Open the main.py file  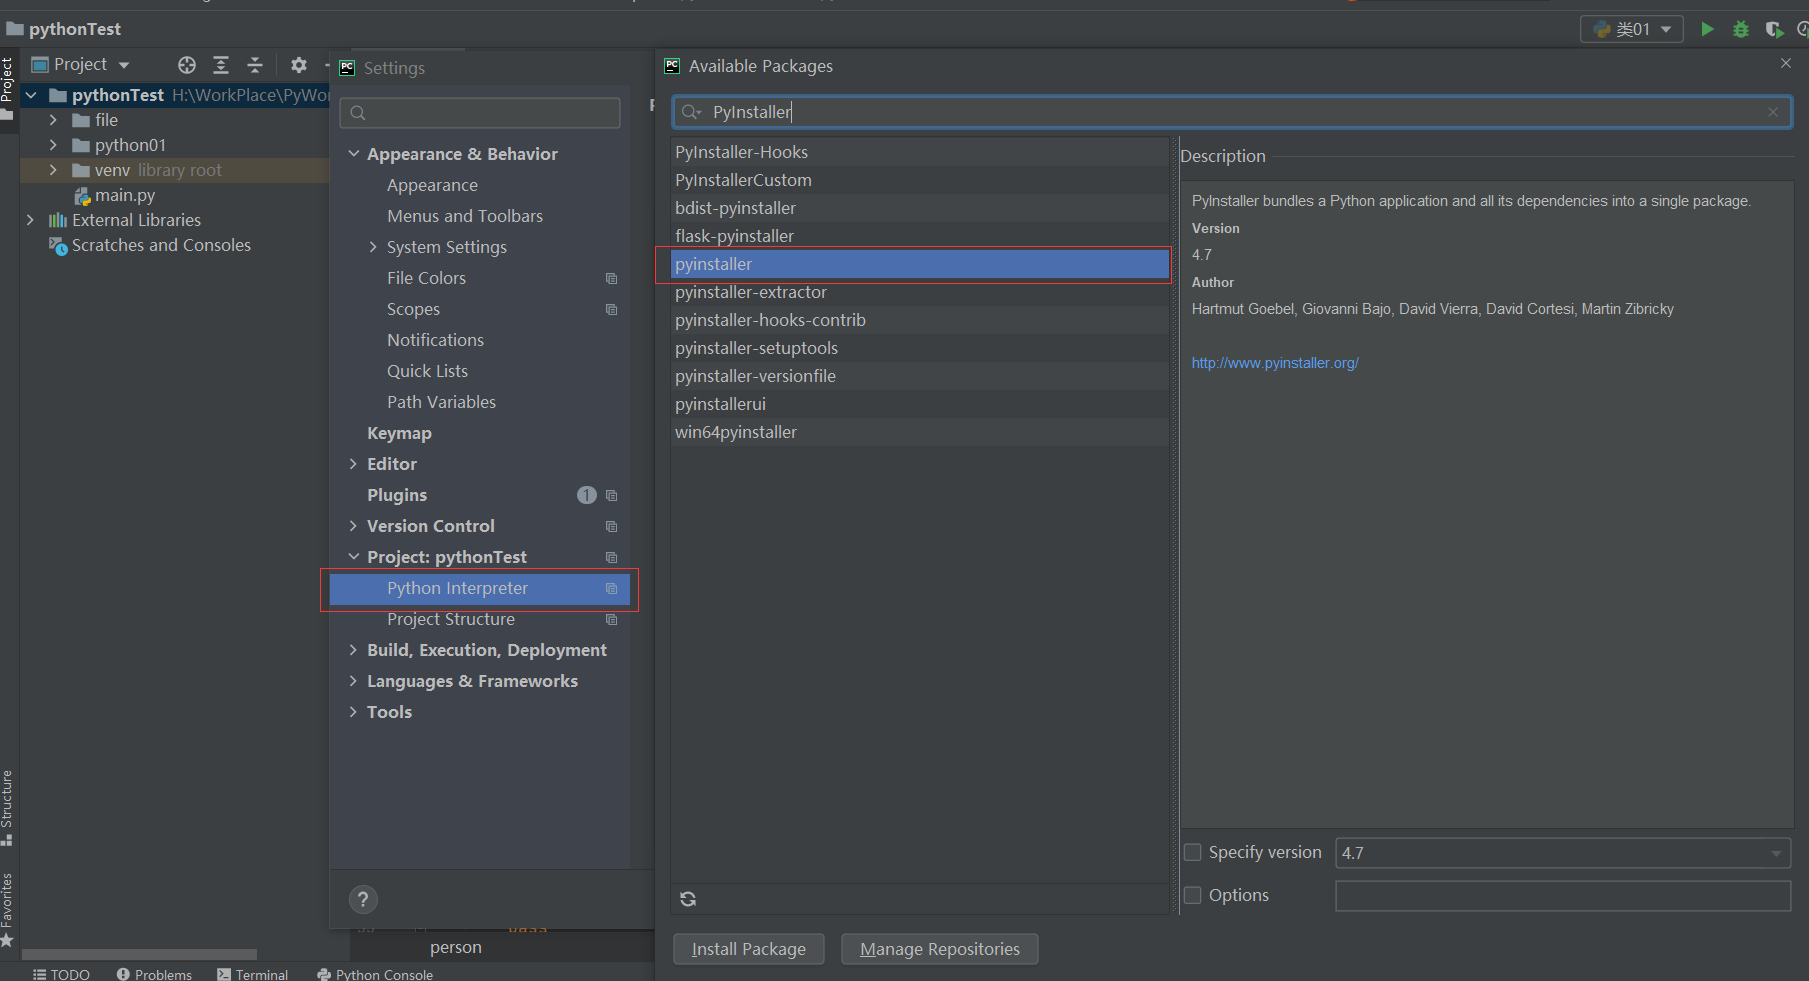[125, 195]
